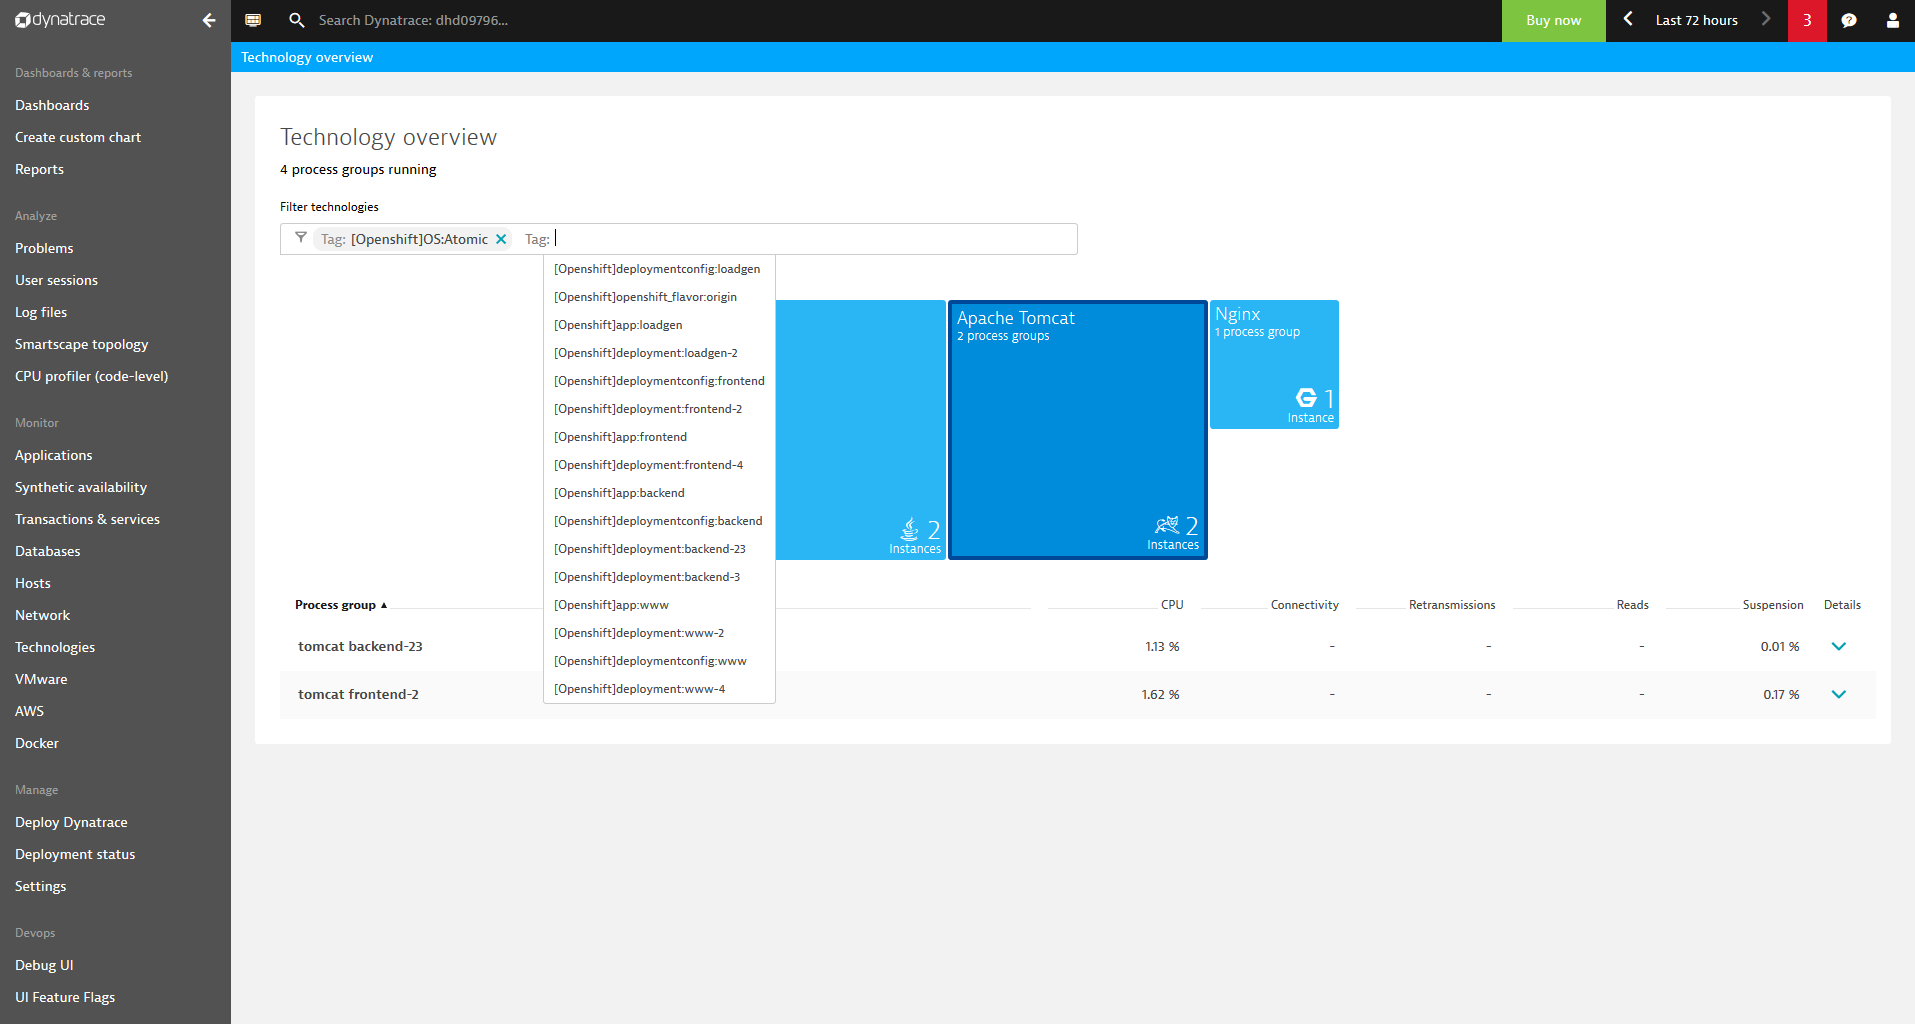
Task: Open Databases in sidebar
Action: 47,551
